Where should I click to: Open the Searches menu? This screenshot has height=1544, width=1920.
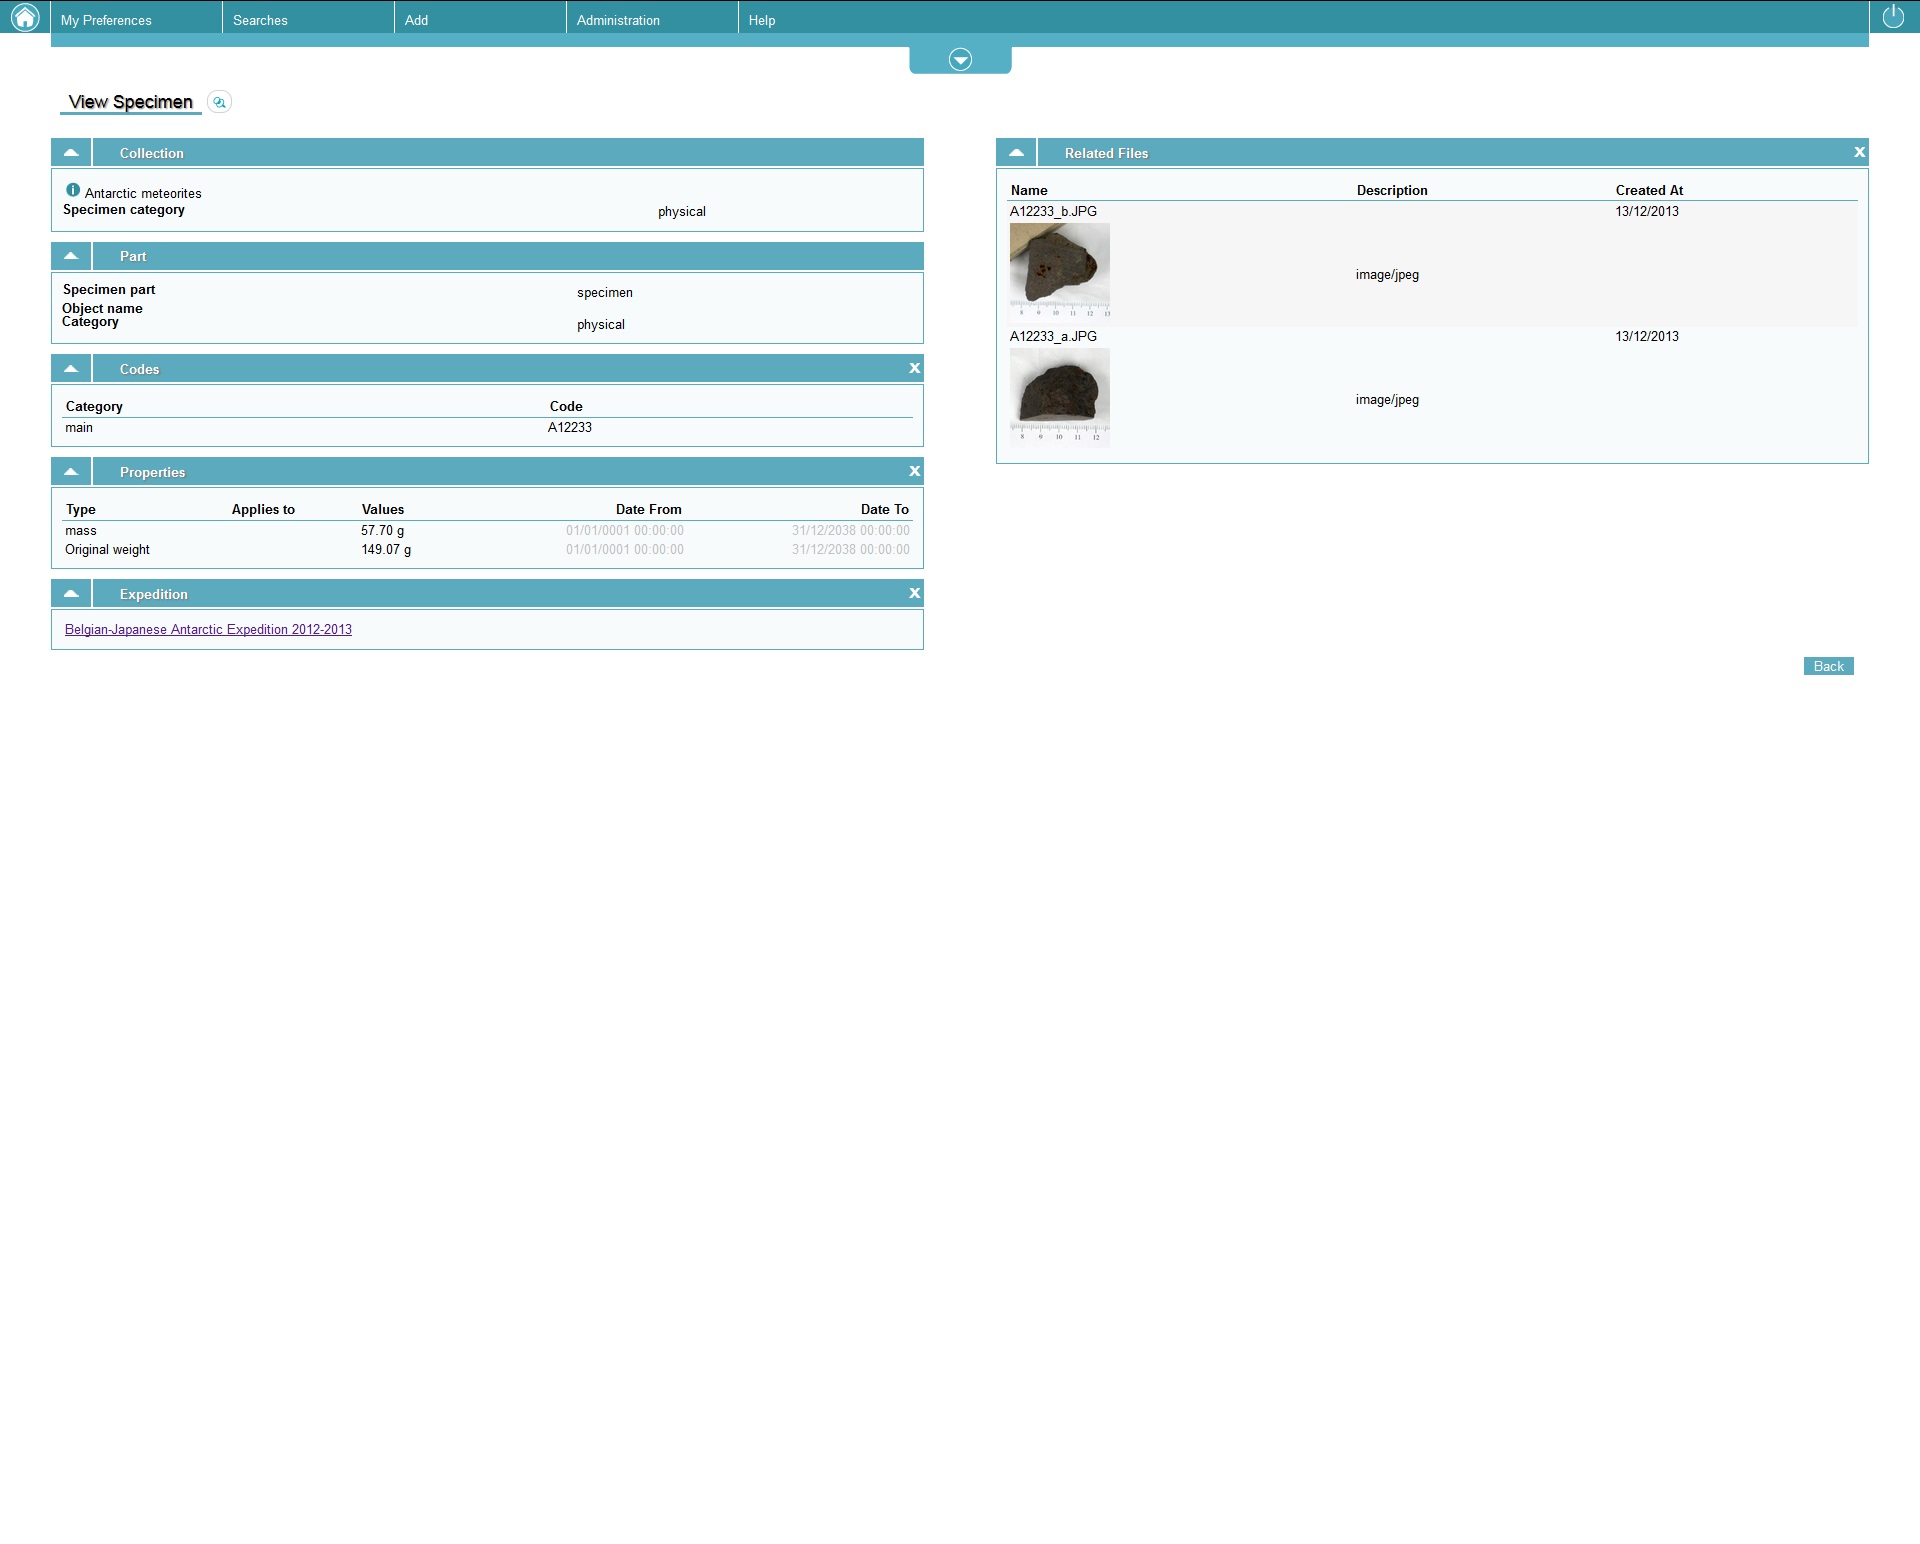tap(260, 20)
